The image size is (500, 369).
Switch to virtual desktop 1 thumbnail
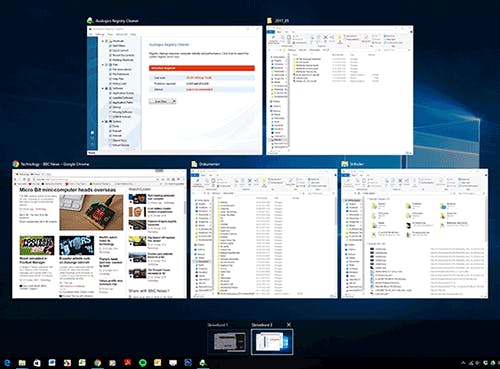tap(229, 342)
